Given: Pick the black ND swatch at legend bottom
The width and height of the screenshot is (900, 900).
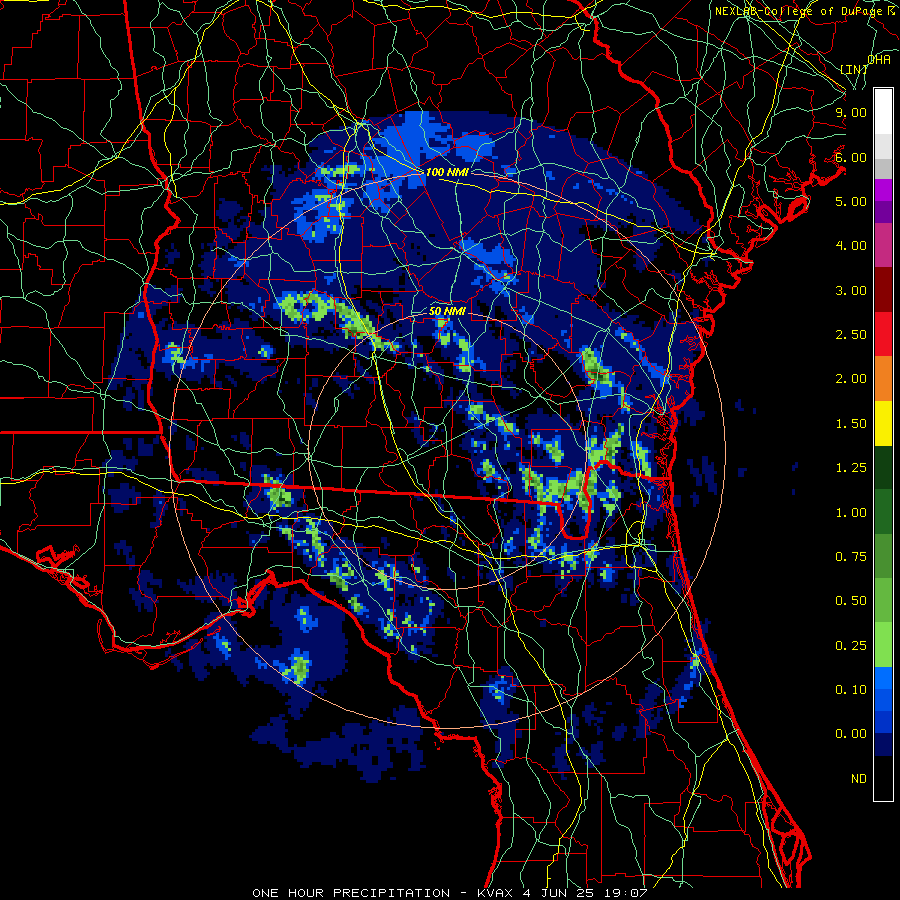Looking at the screenshot, I should [x=883, y=778].
